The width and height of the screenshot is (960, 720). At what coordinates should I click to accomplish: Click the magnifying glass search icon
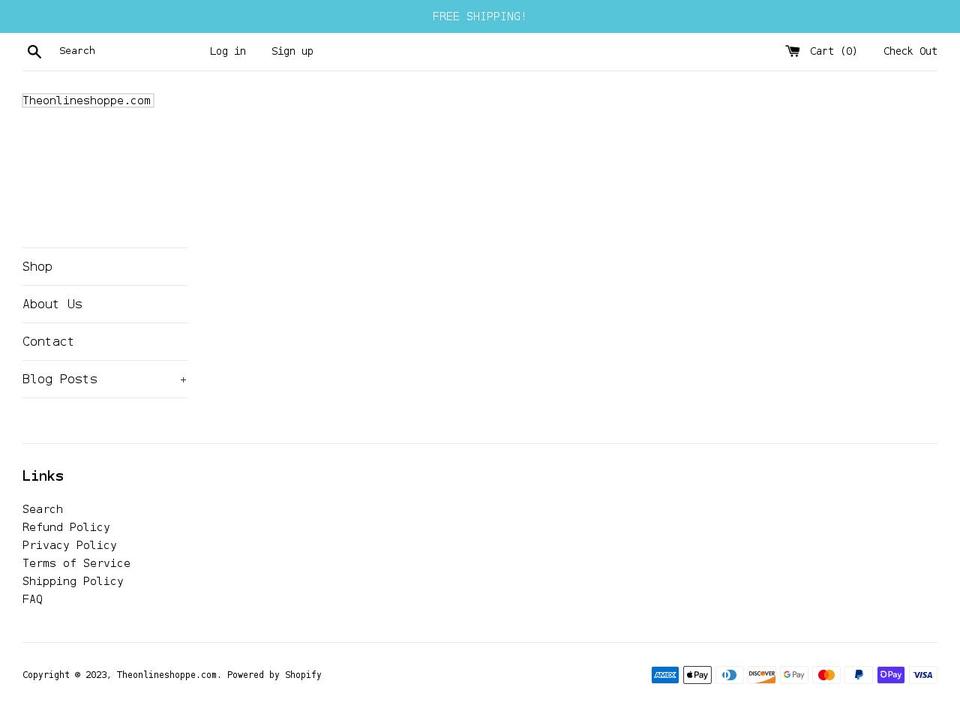tap(34, 51)
